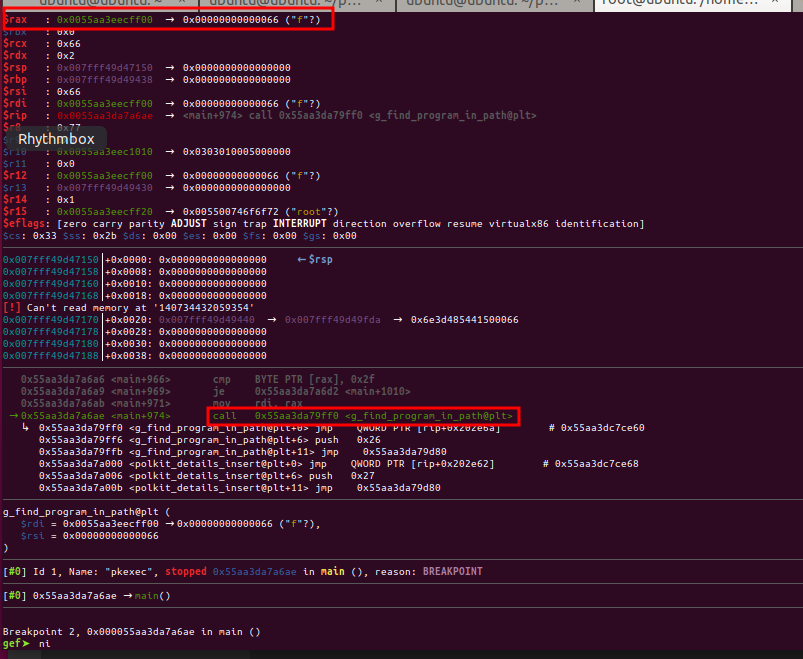The width and height of the screenshot is (803, 659).
Task: Click the [!] memory read warning marker
Action: coord(10,308)
